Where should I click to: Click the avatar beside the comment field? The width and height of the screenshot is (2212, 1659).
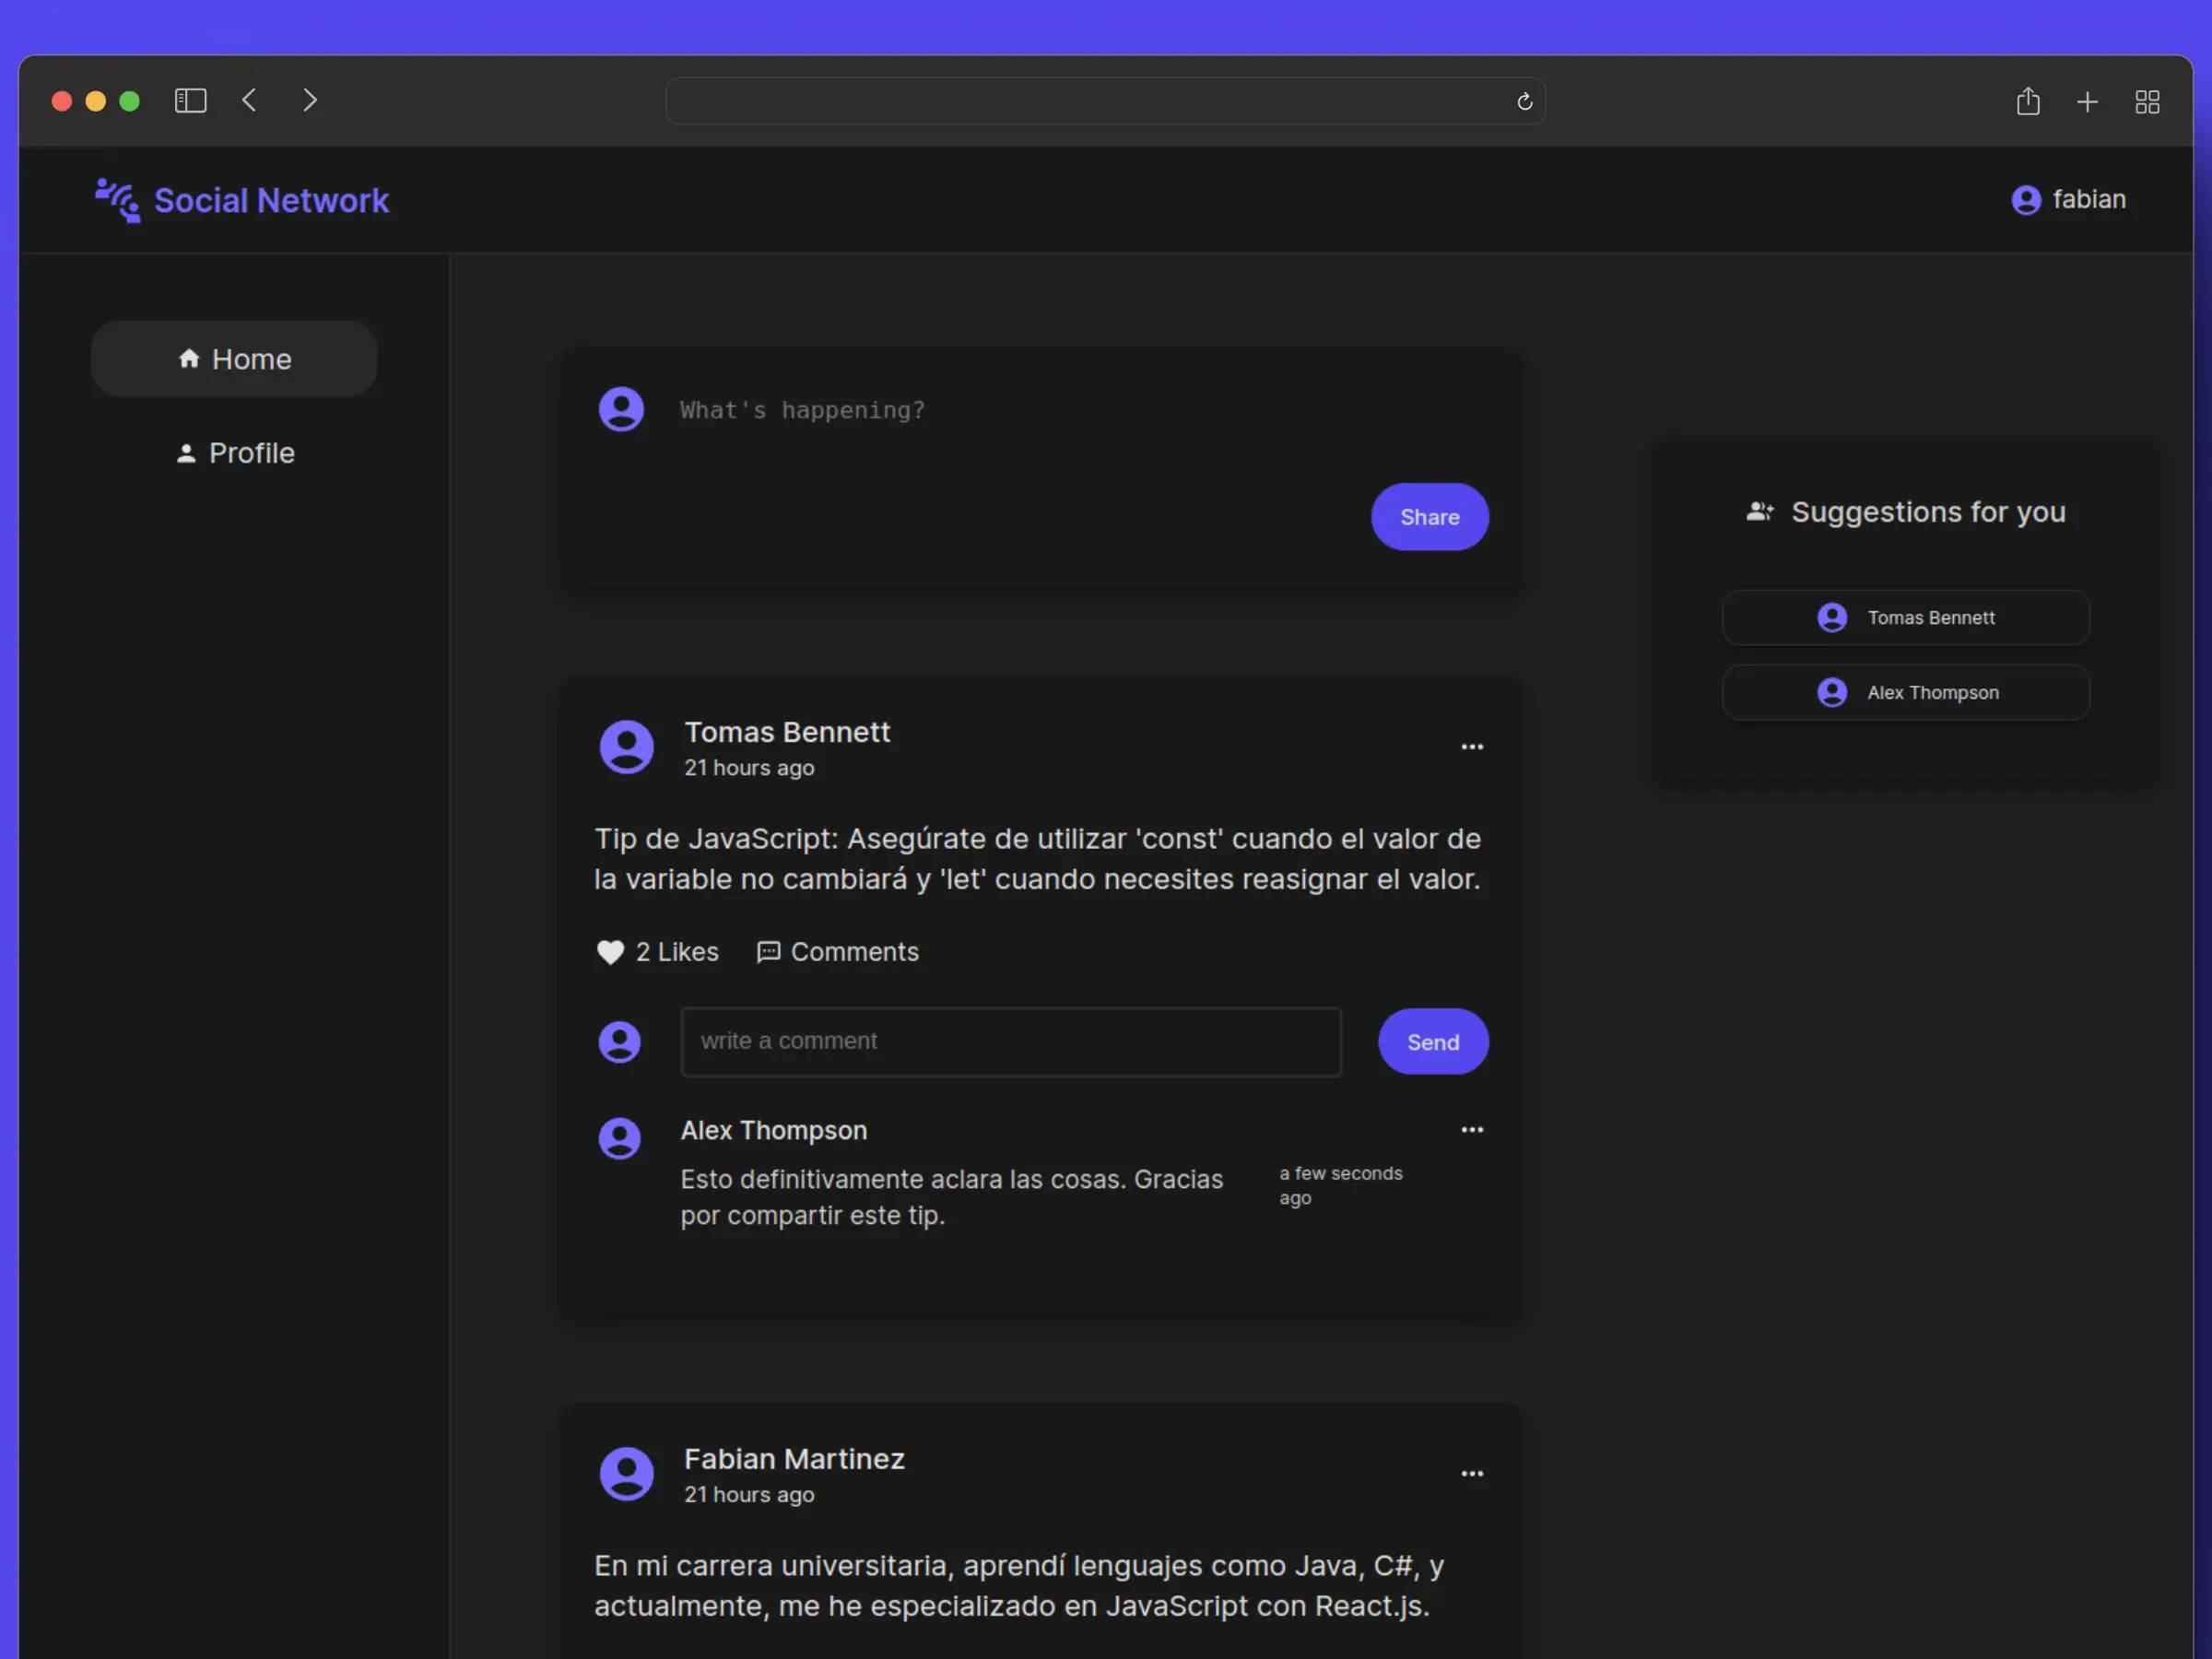(619, 1042)
